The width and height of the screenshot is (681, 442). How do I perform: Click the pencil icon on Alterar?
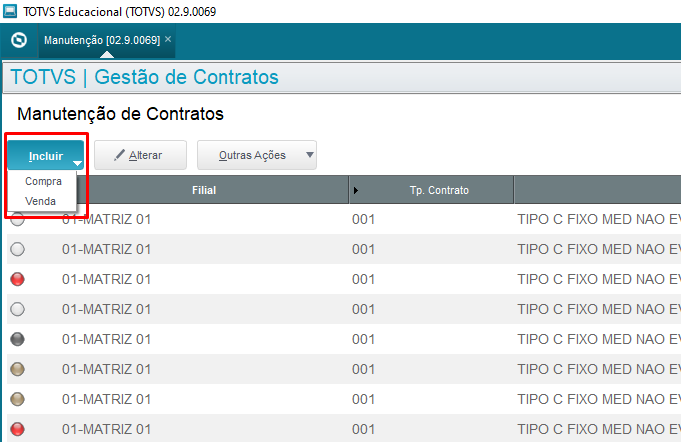point(119,155)
